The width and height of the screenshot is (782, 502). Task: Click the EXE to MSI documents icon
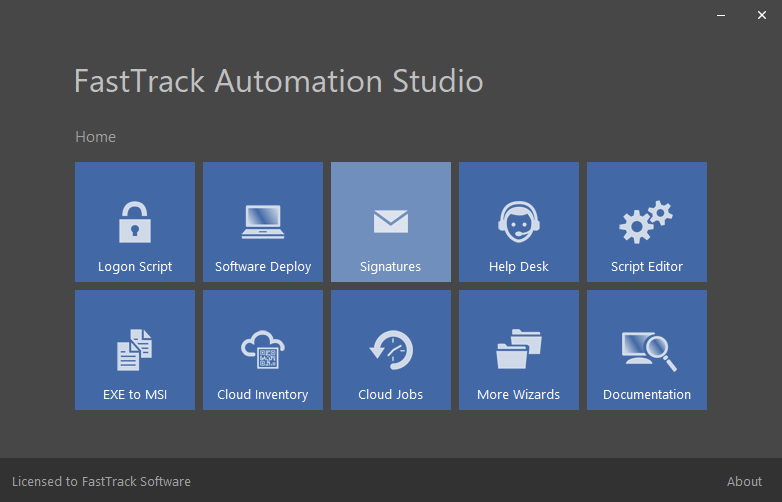pyautogui.click(x=134, y=349)
